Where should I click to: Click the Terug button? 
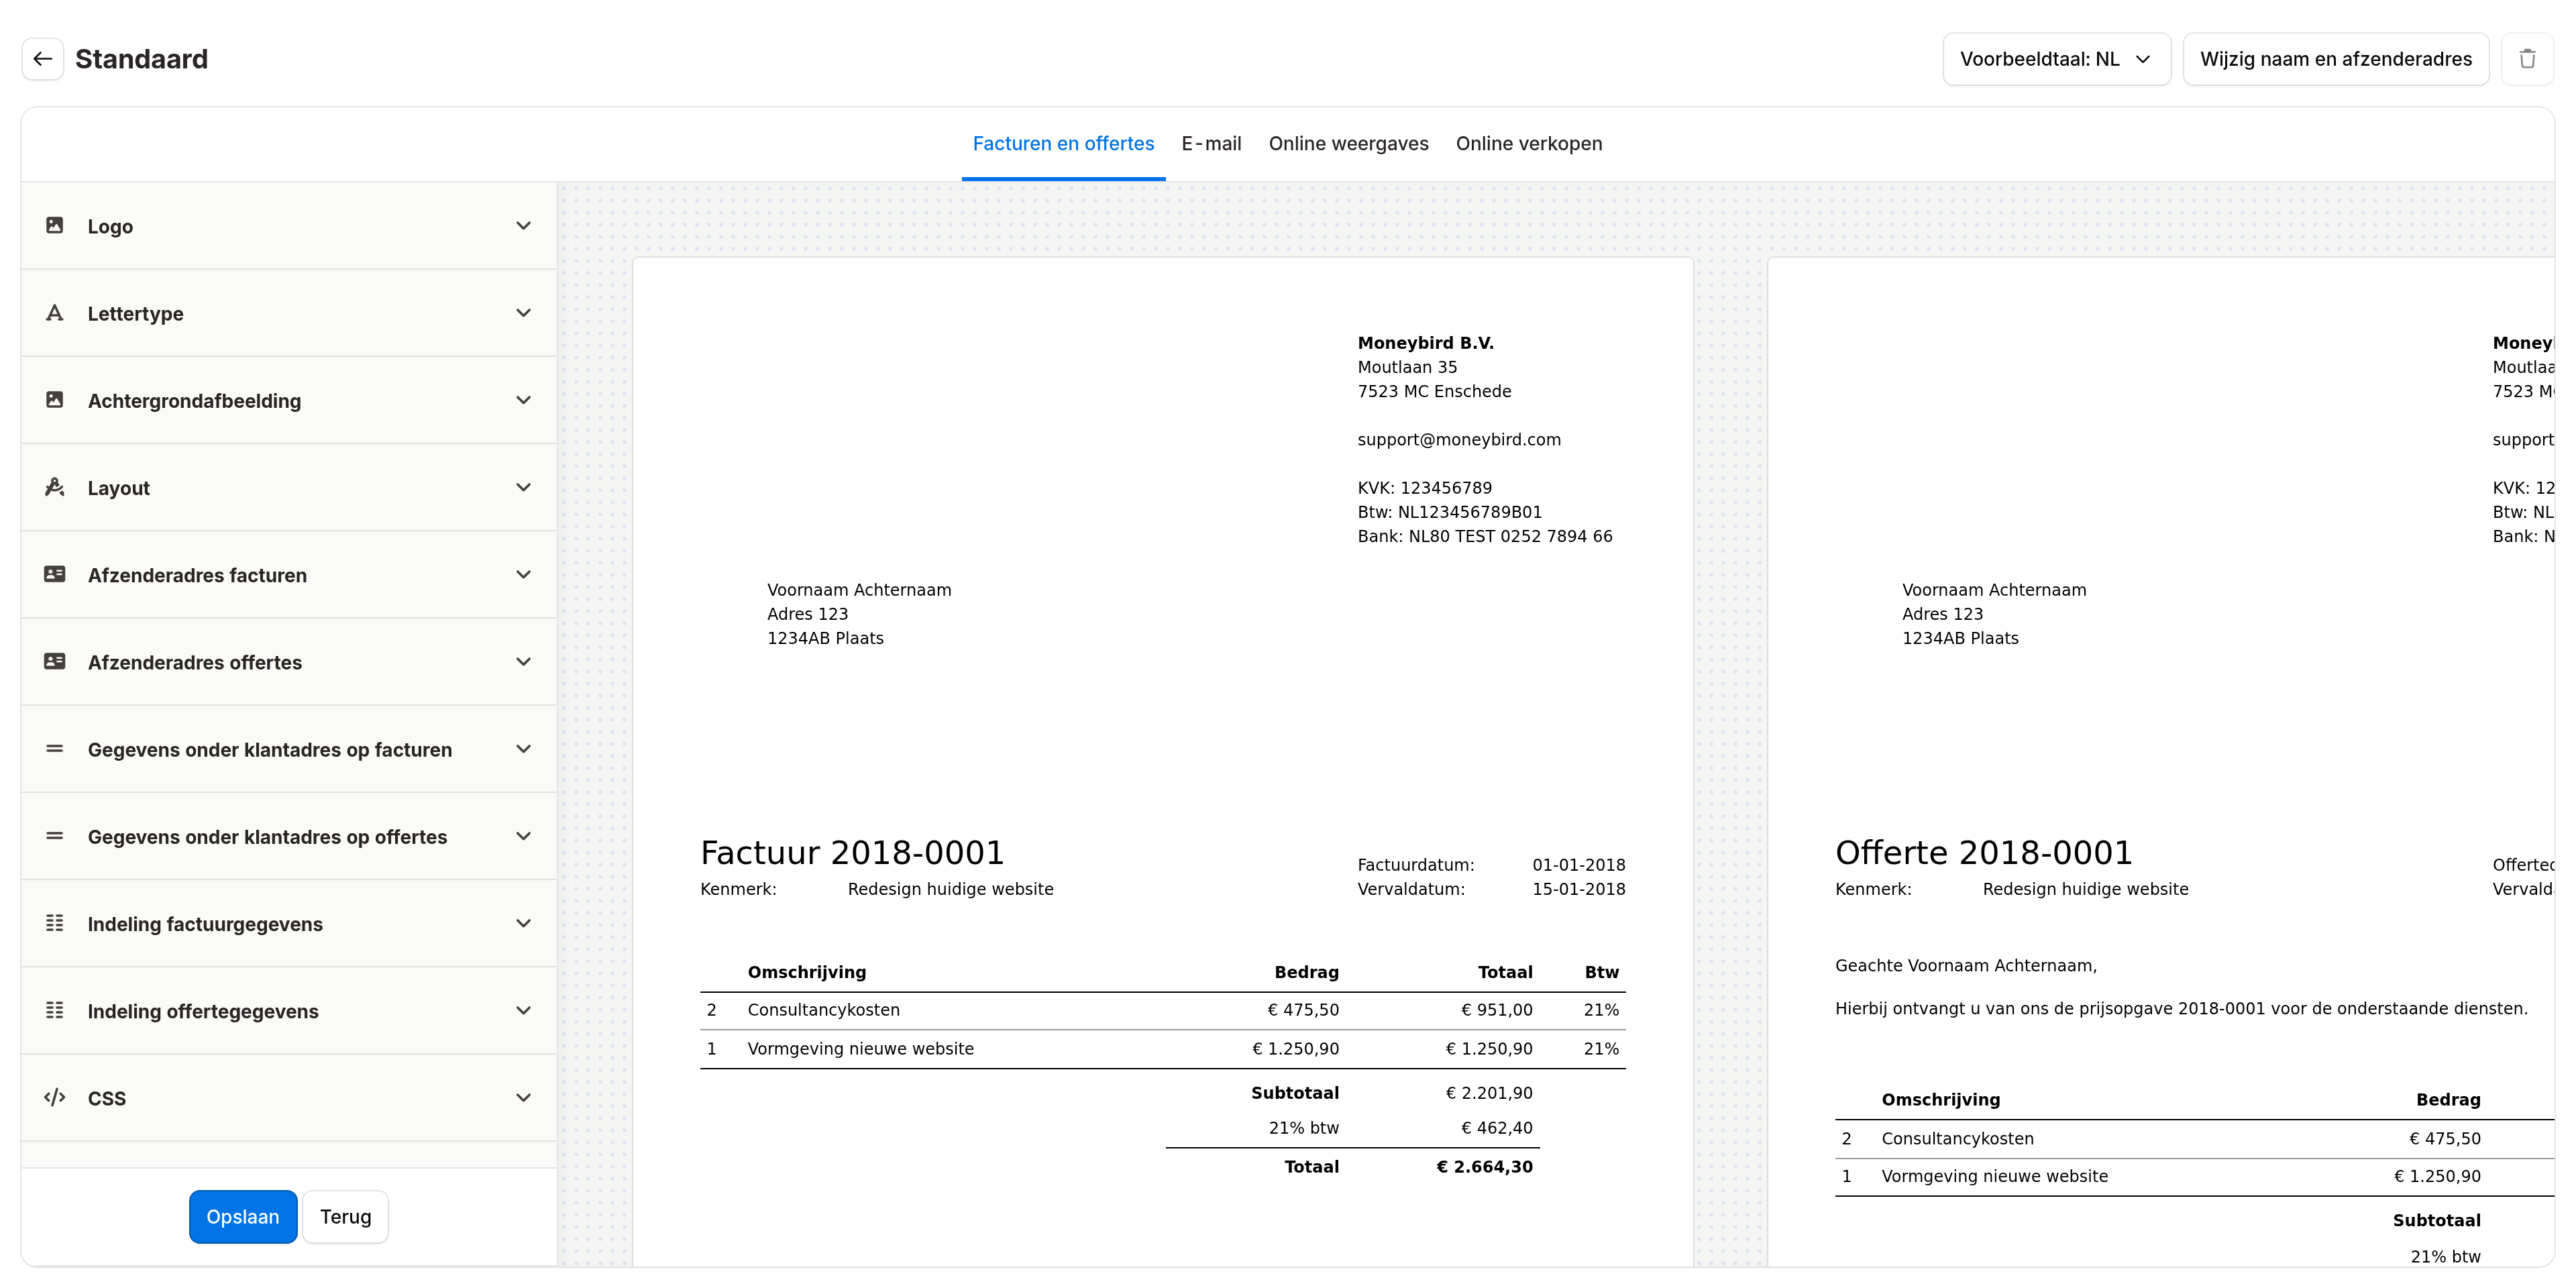(345, 1216)
